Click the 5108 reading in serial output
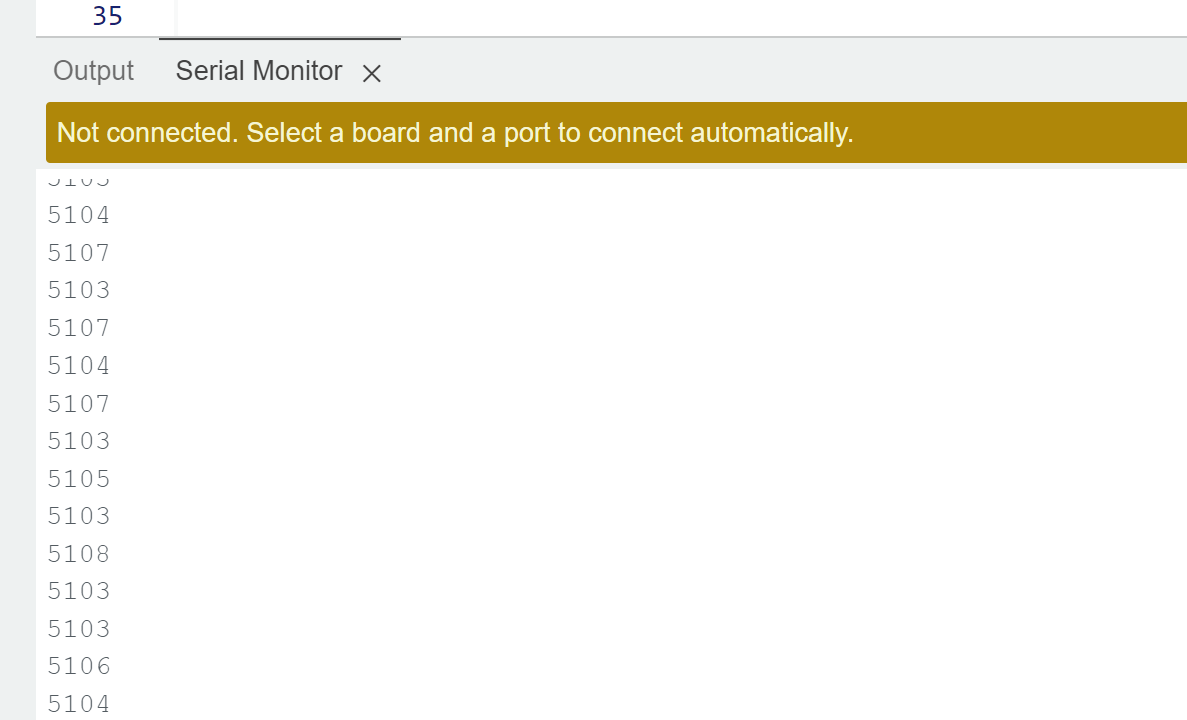The image size is (1187, 720). coord(79,553)
